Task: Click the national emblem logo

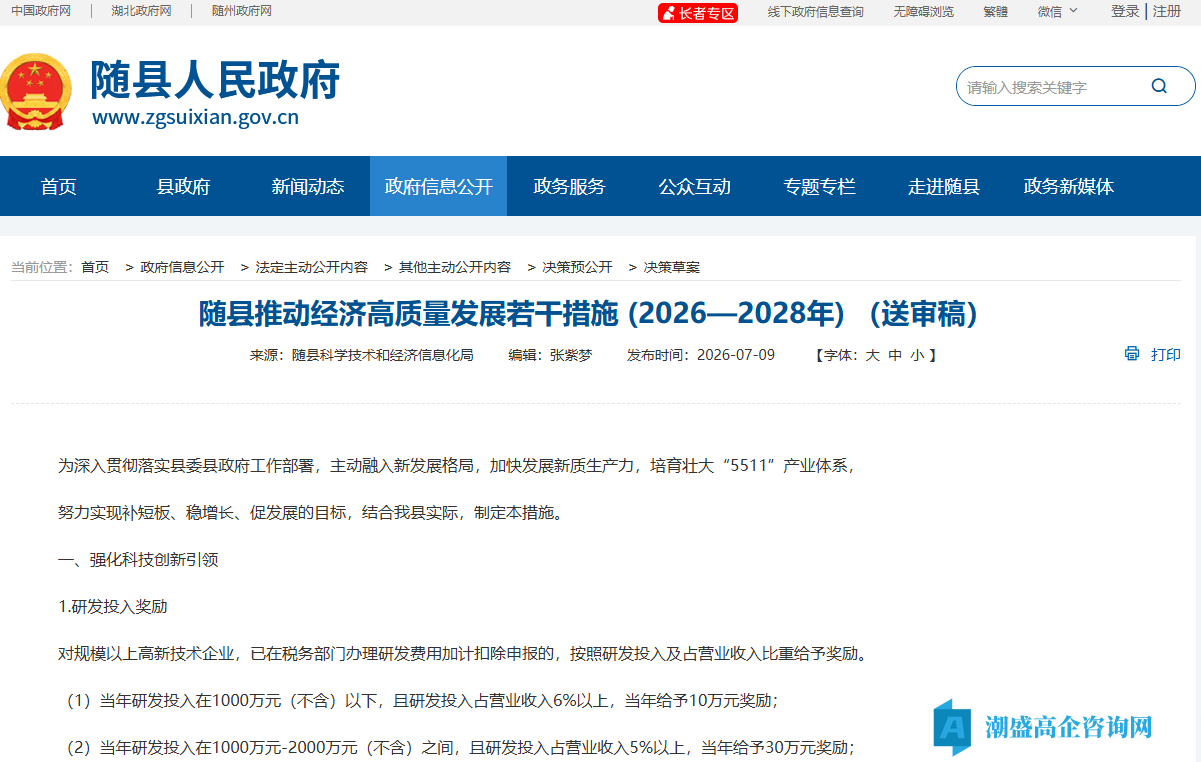Action: pyautogui.click(x=36, y=92)
